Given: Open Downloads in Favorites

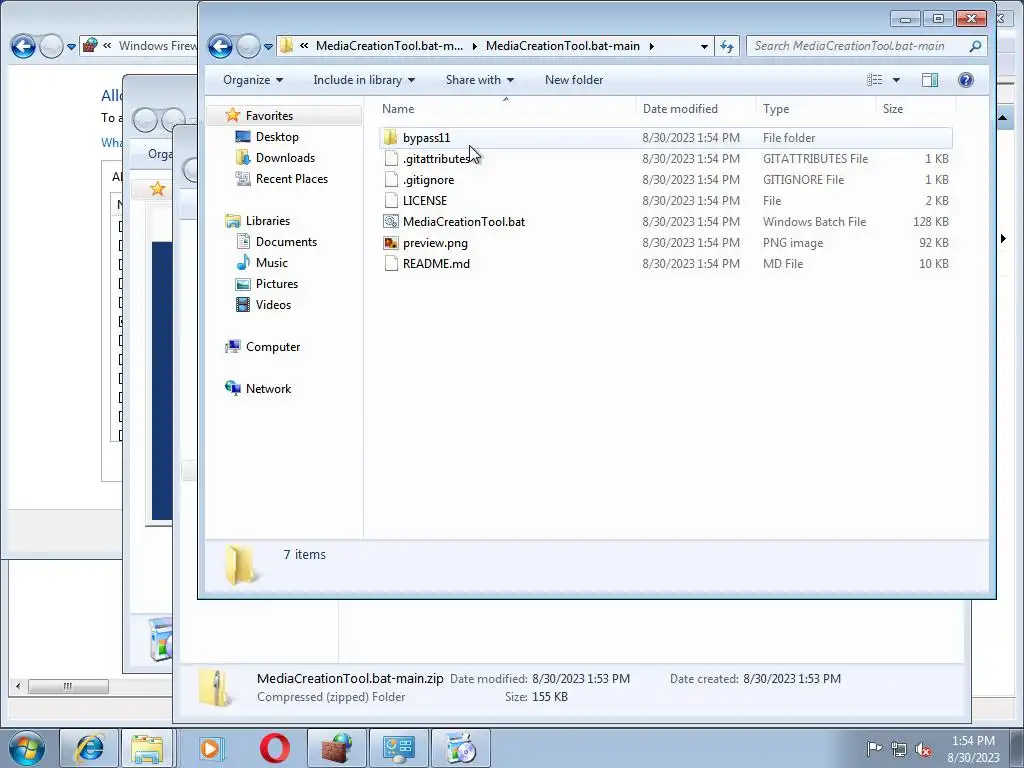Looking at the screenshot, I should click(x=285, y=157).
